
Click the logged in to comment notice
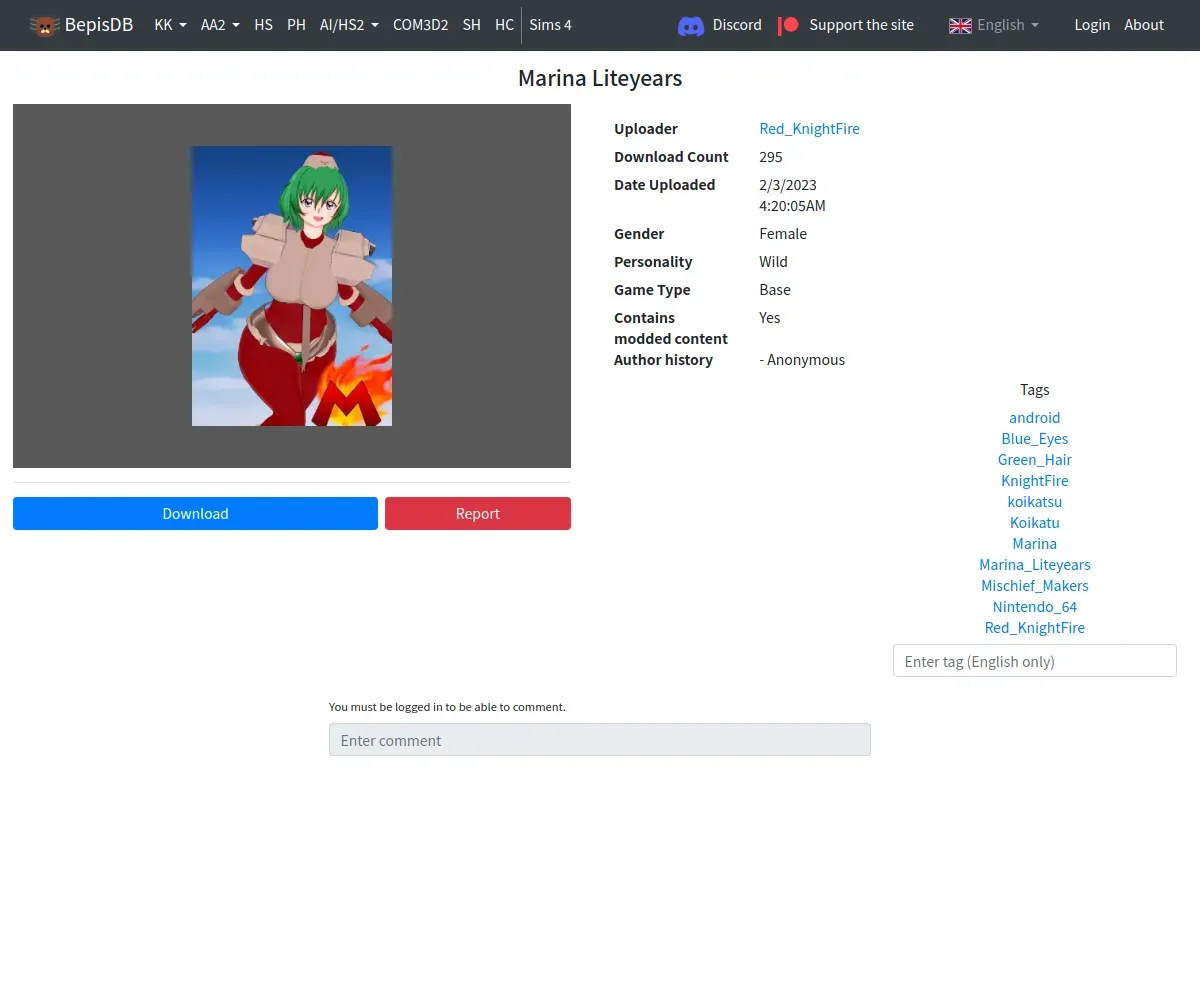pos(447,707)
